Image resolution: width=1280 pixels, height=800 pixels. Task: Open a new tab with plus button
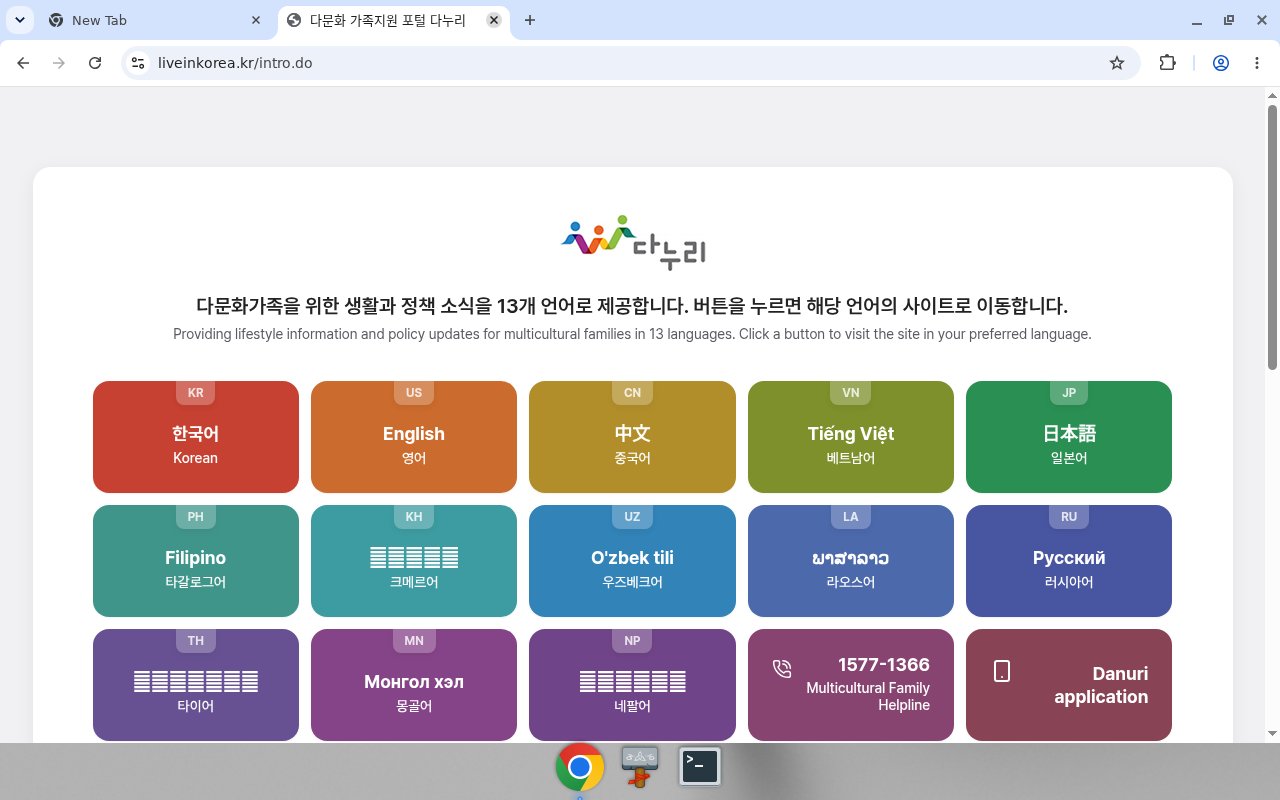[530, 20]
